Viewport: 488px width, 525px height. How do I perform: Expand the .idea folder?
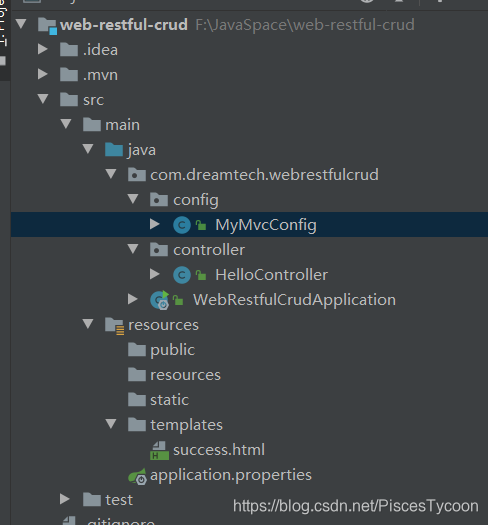(x=43, y=49)
